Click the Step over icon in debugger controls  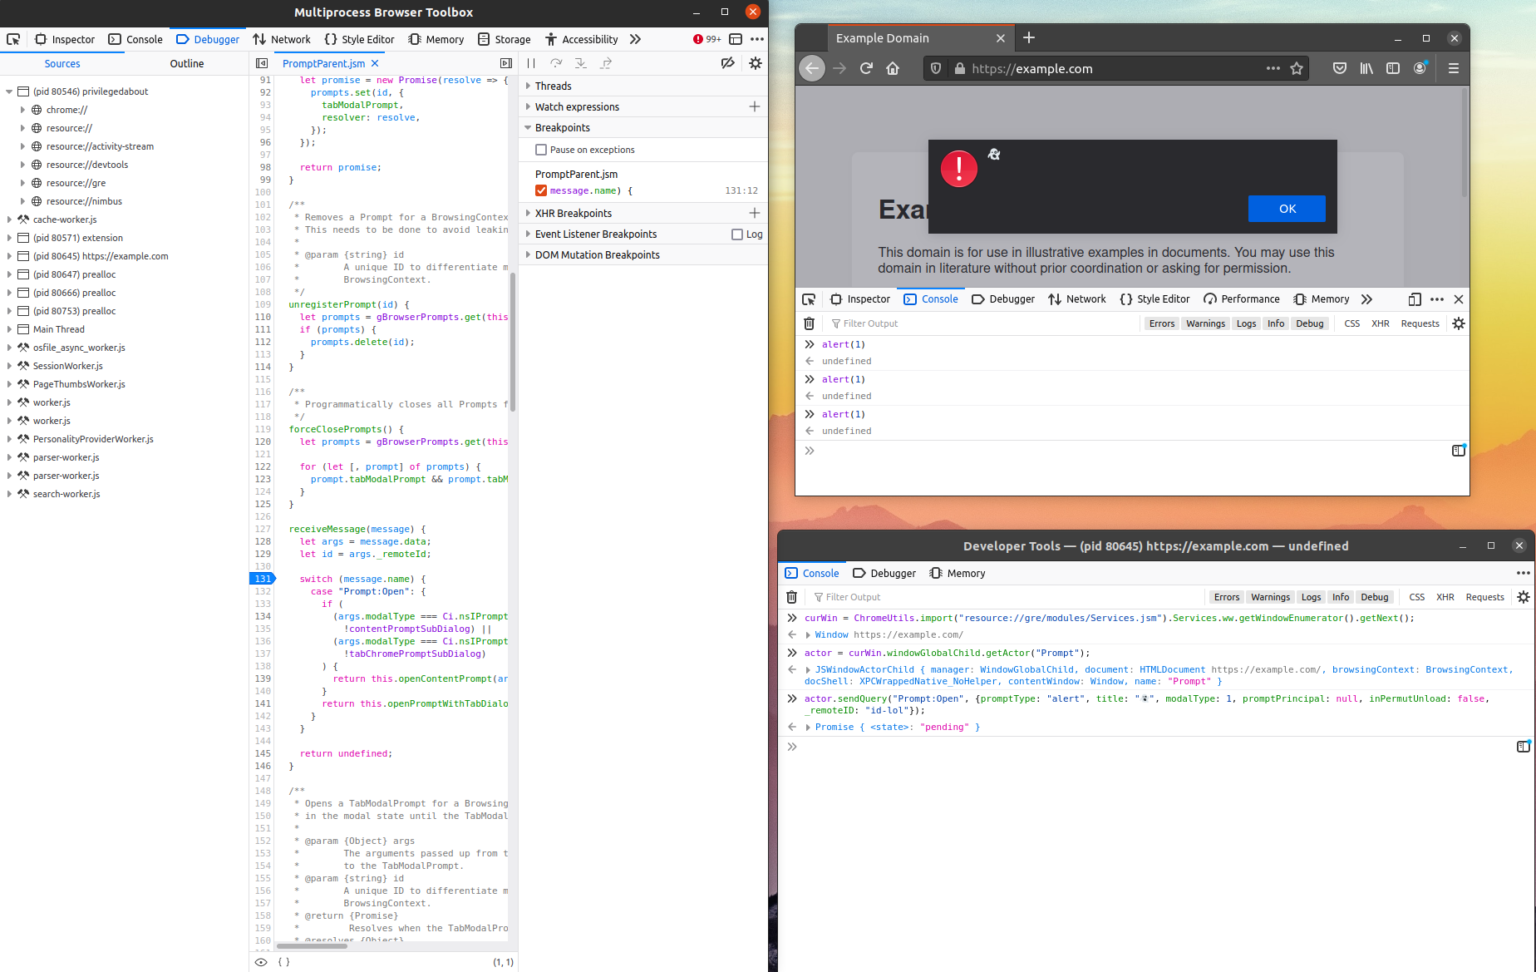tap(556, 62)
